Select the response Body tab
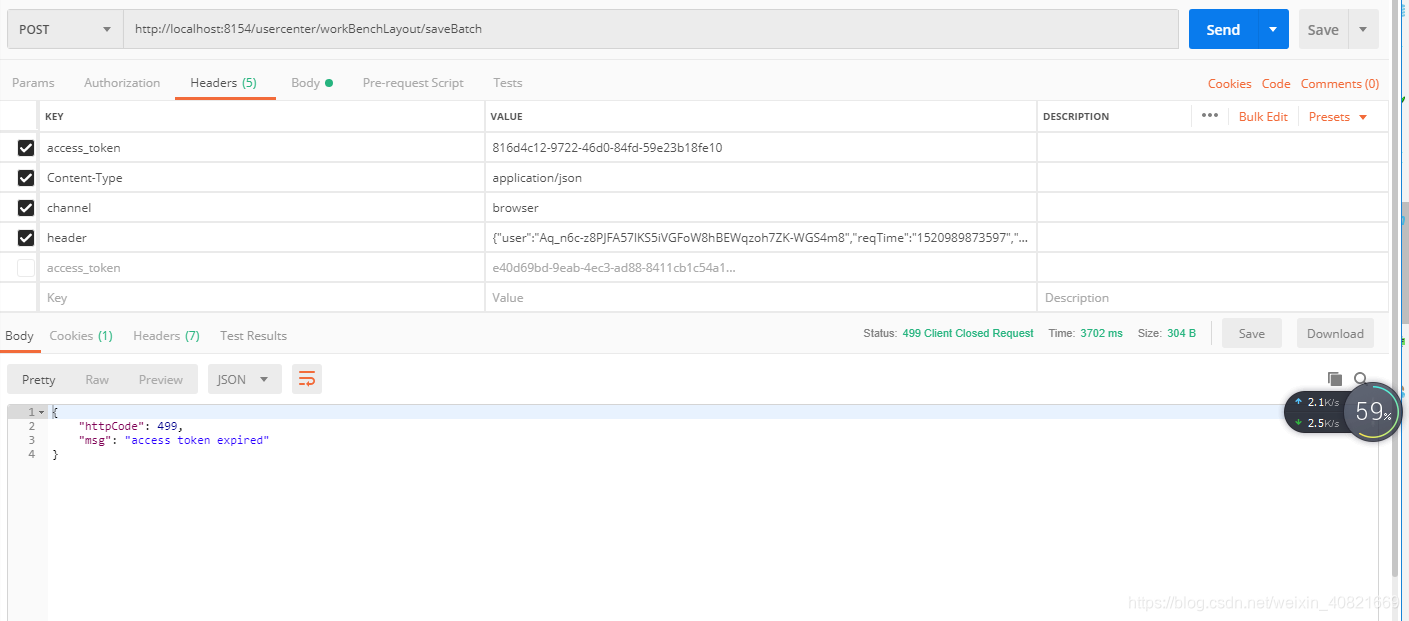 pos(19,336)
